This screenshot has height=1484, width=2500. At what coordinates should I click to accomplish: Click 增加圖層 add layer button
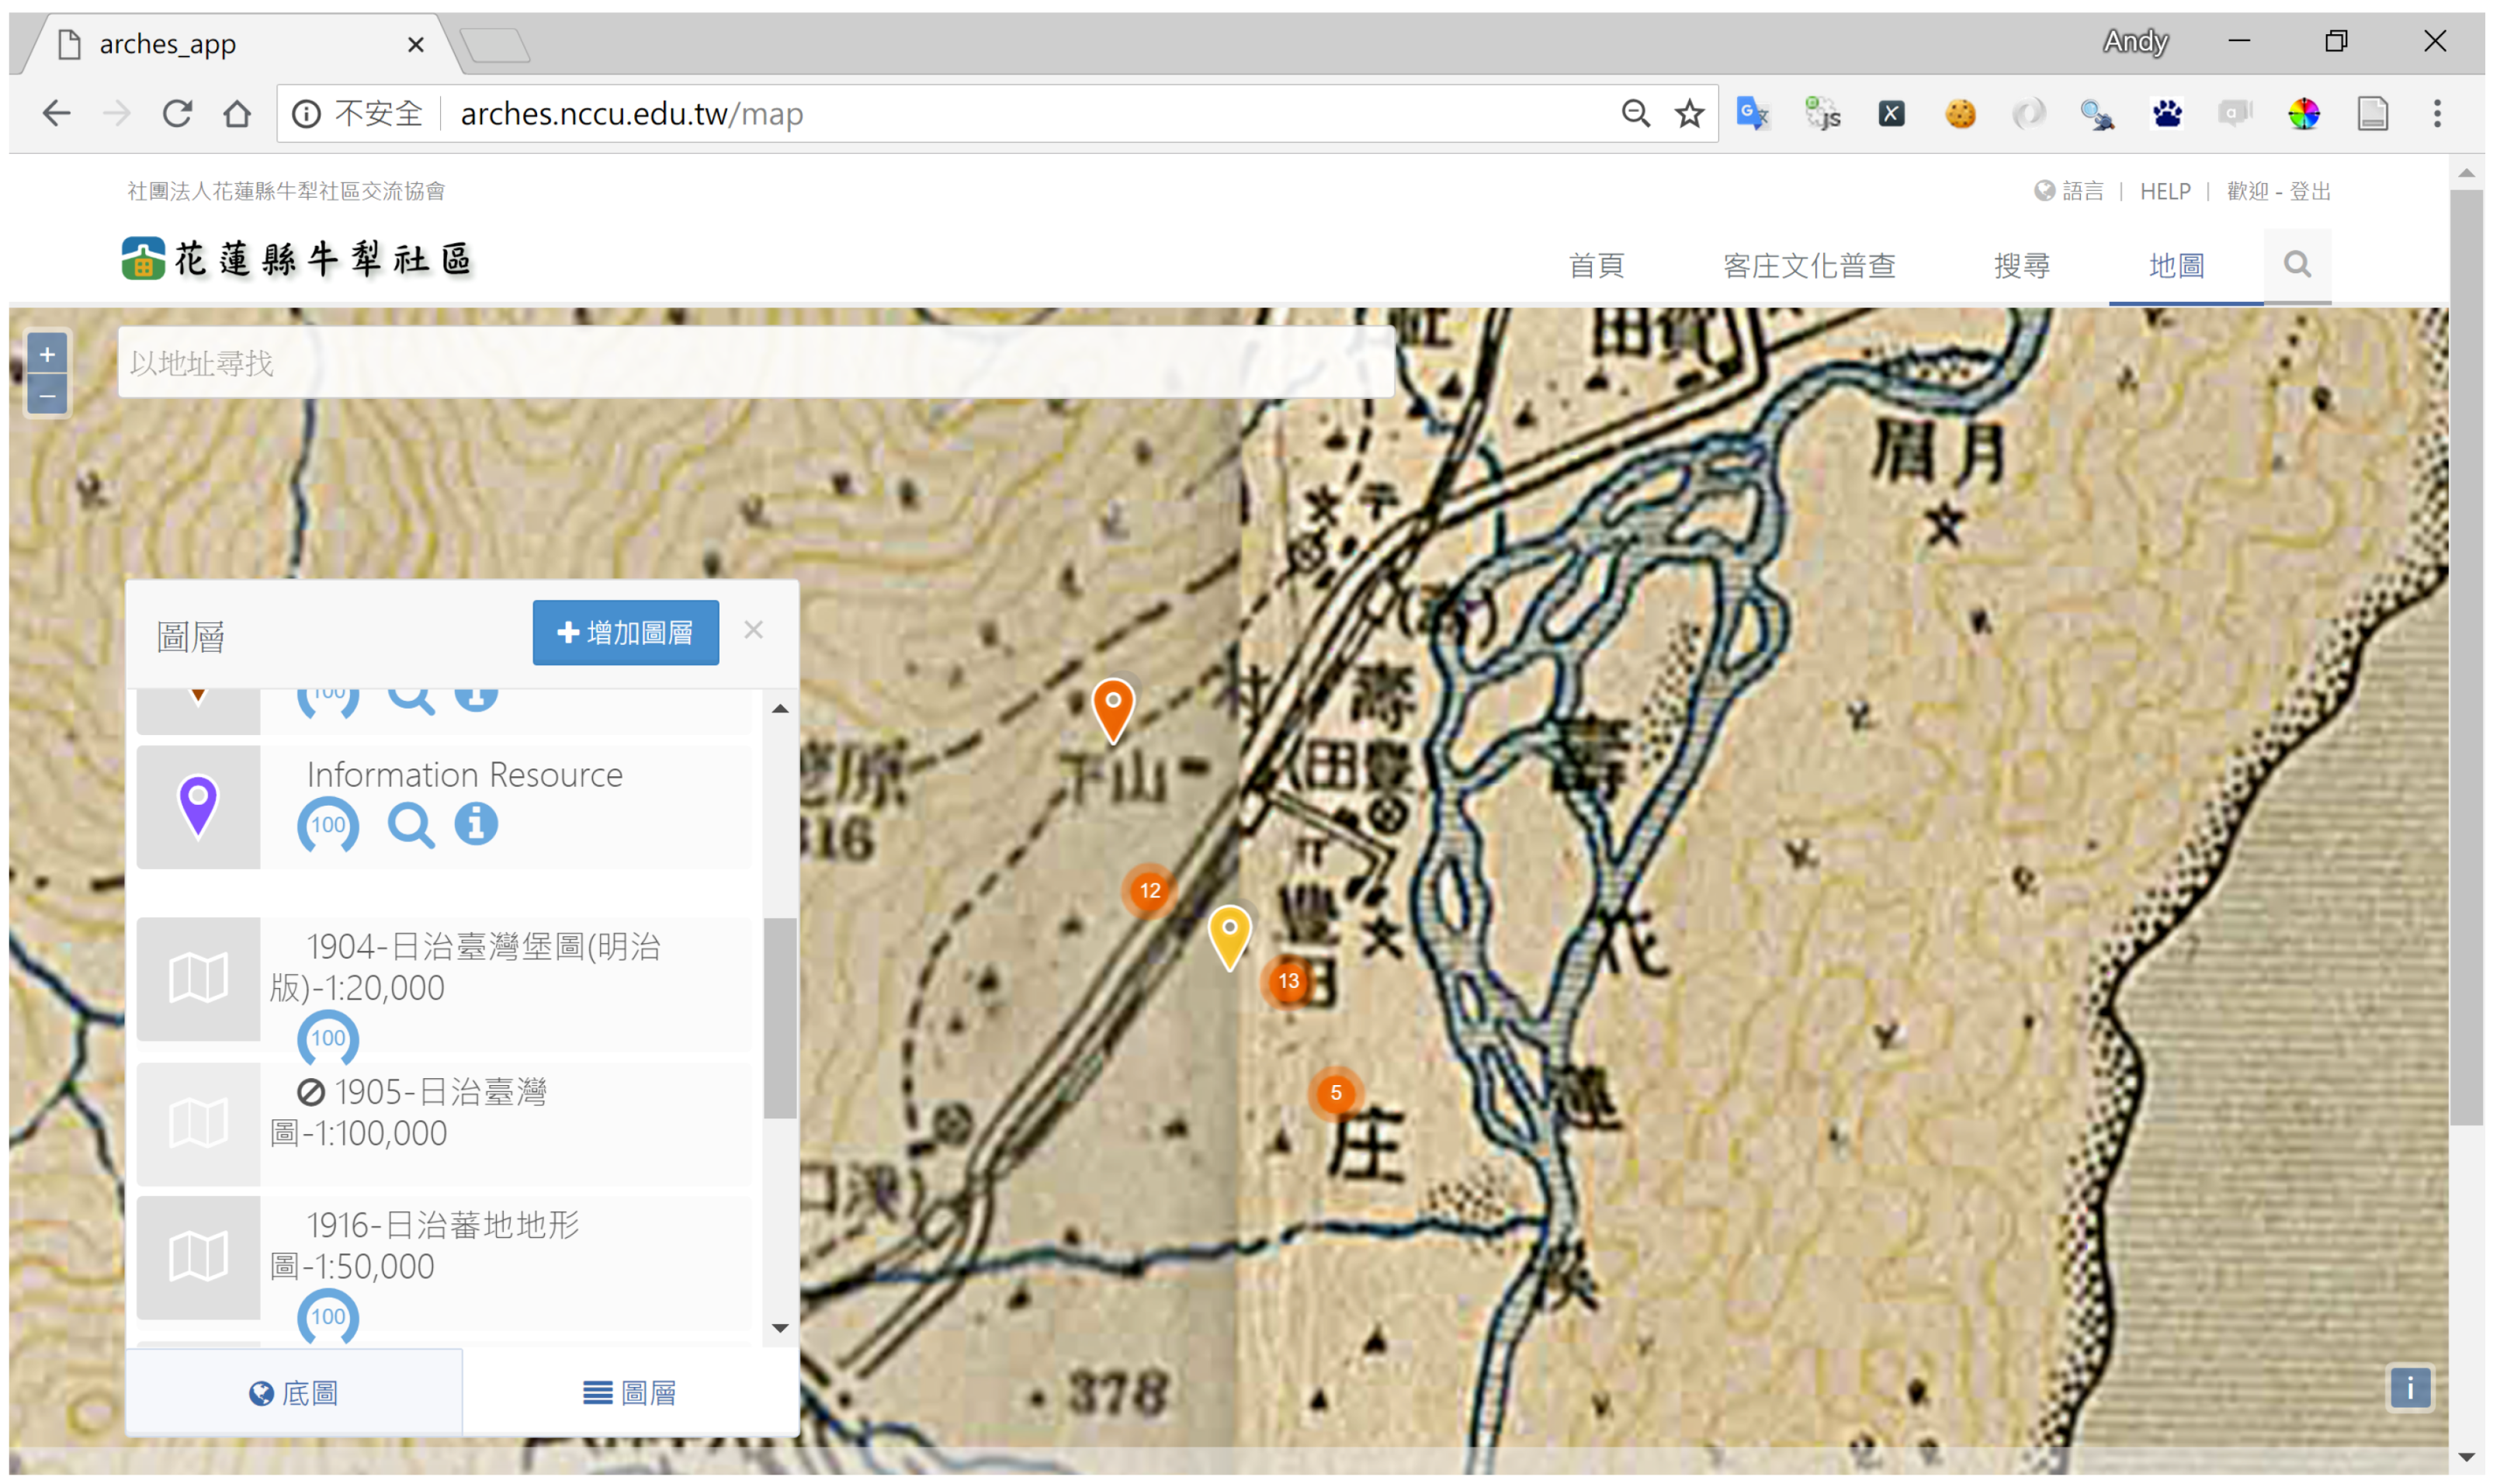[x=625, y=632]
